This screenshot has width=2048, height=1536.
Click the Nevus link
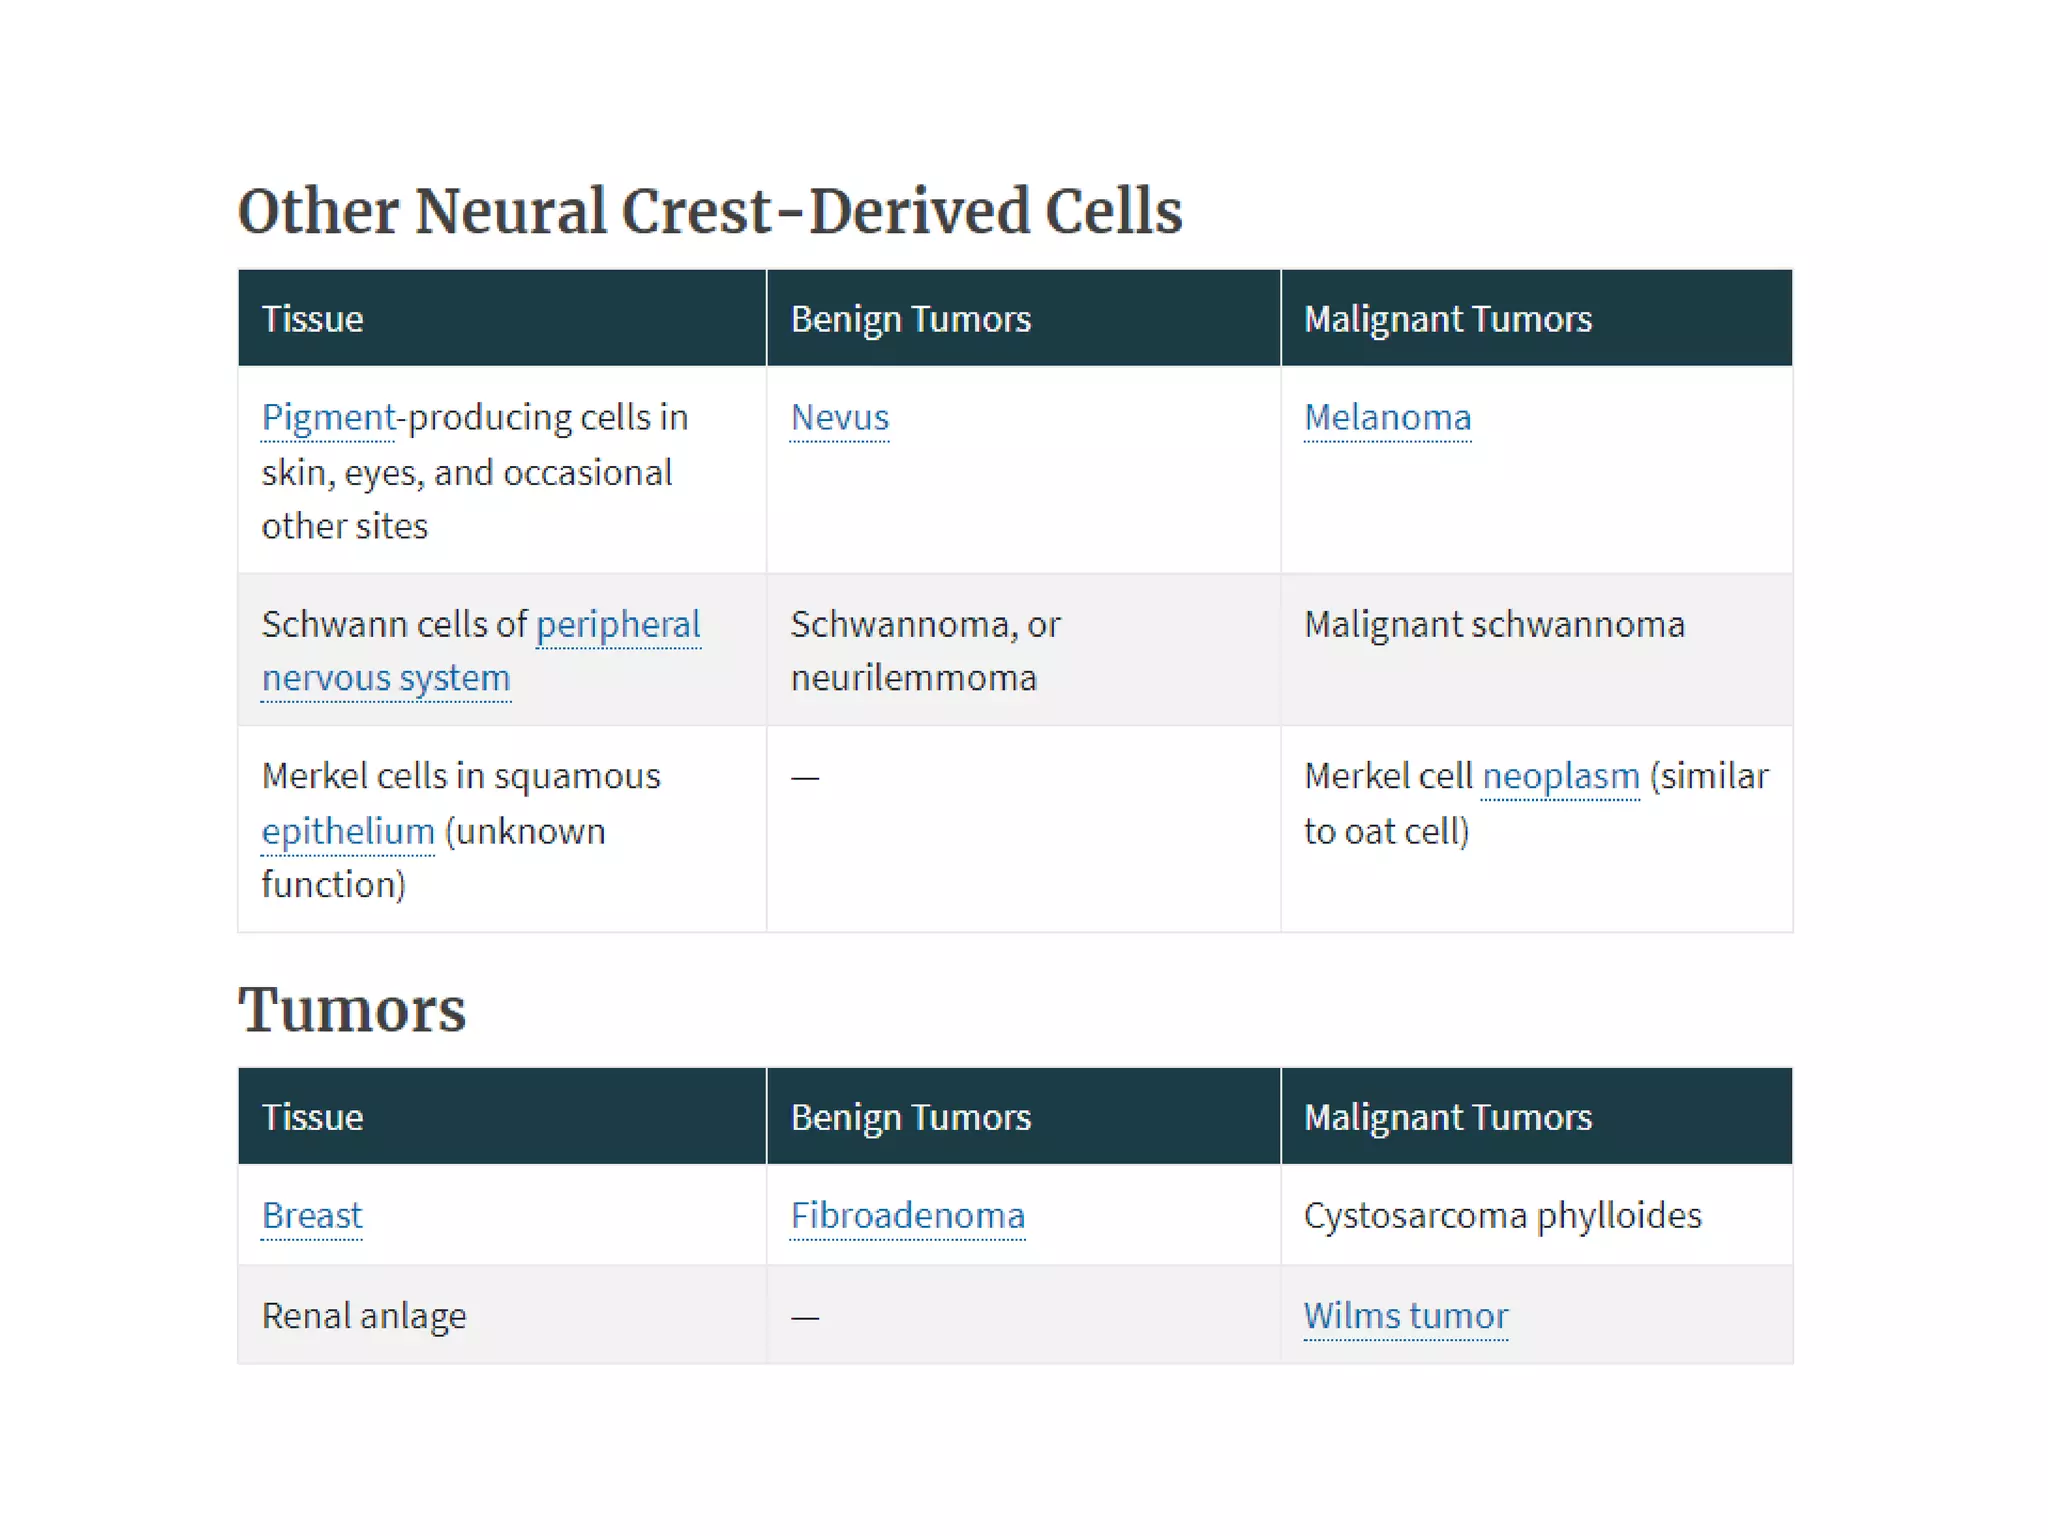[x=839, y=417]
